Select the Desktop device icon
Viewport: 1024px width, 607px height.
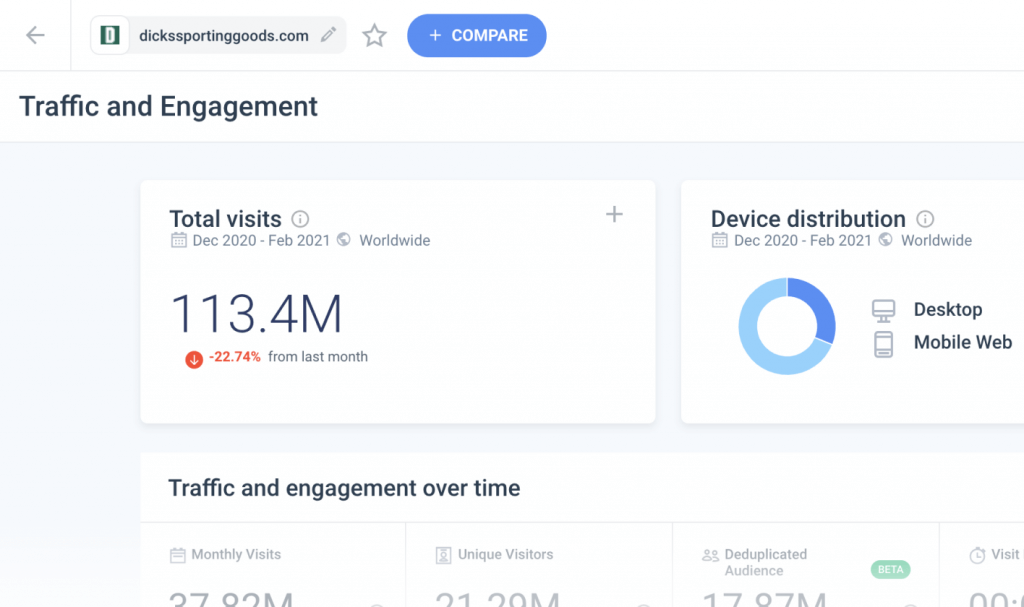pos(884,309)
